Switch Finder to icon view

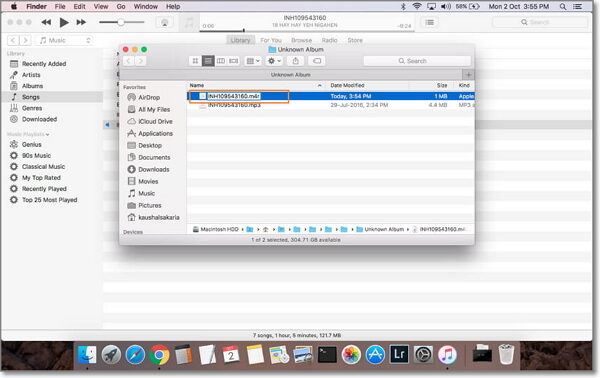[x=195, y=61]
